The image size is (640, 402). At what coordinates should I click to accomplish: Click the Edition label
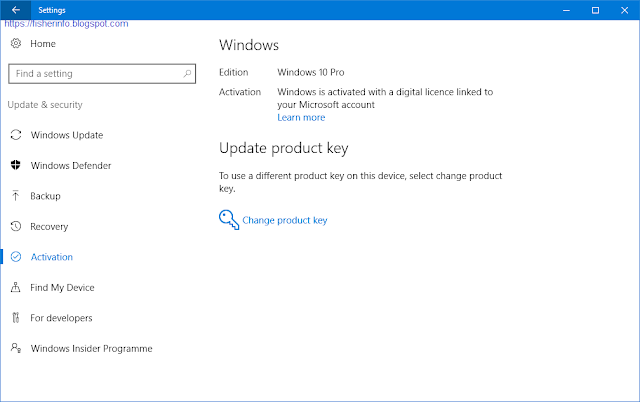pyautogui.click(x=233, y=72)
